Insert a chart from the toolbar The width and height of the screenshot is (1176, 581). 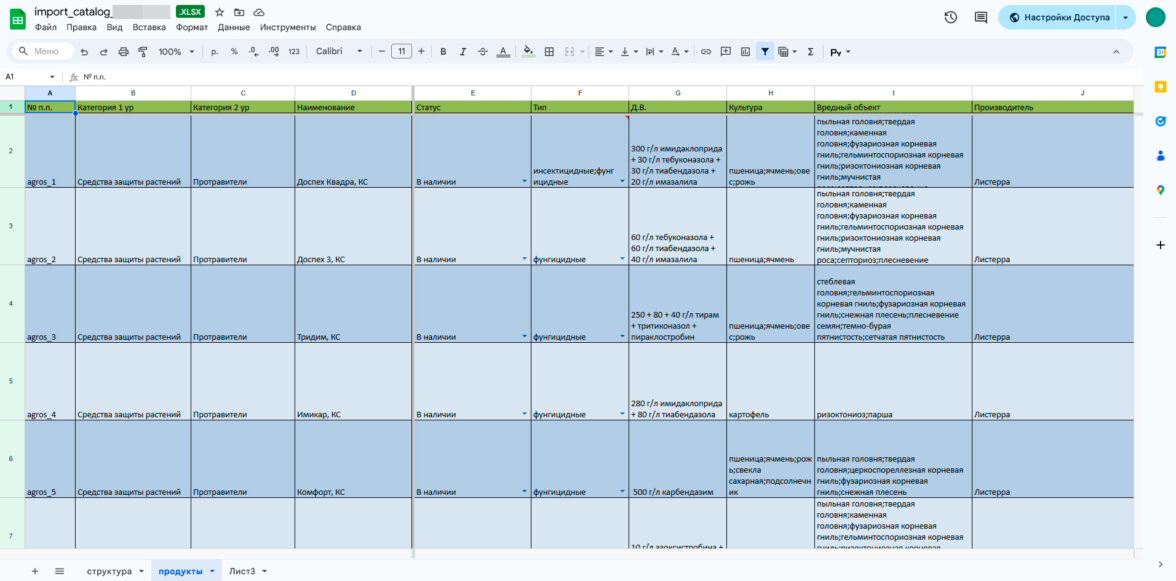point(745,51)
